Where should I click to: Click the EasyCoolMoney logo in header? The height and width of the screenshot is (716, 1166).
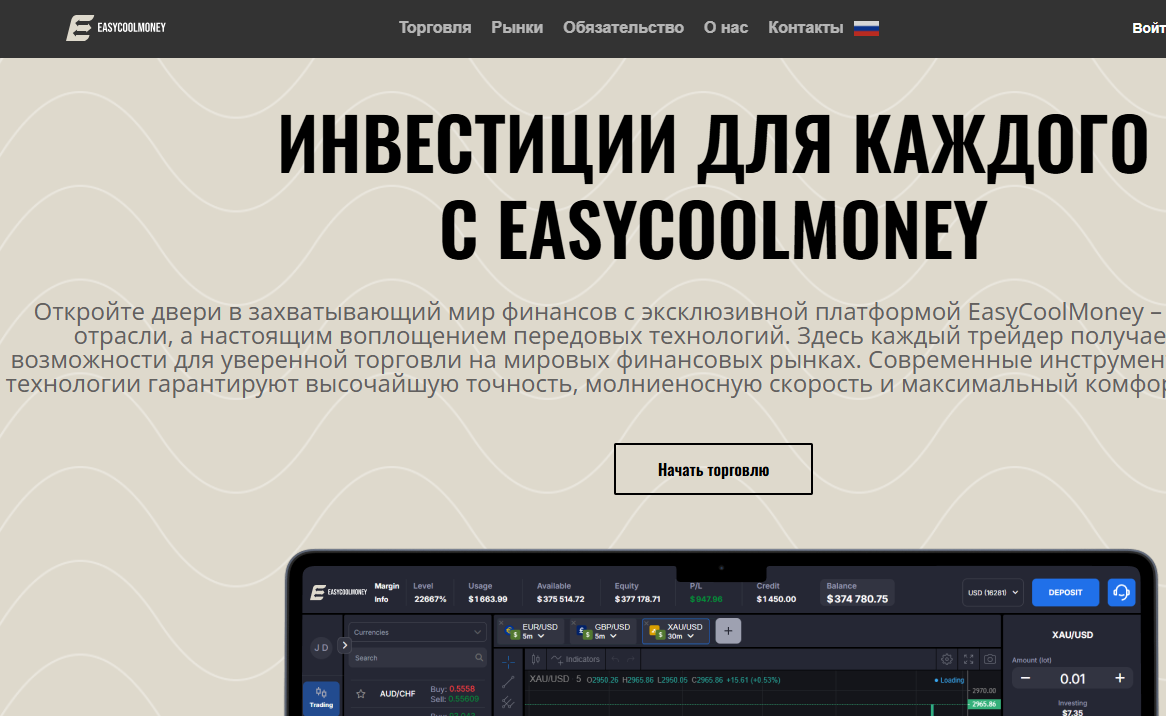click(x=116, y=28)
